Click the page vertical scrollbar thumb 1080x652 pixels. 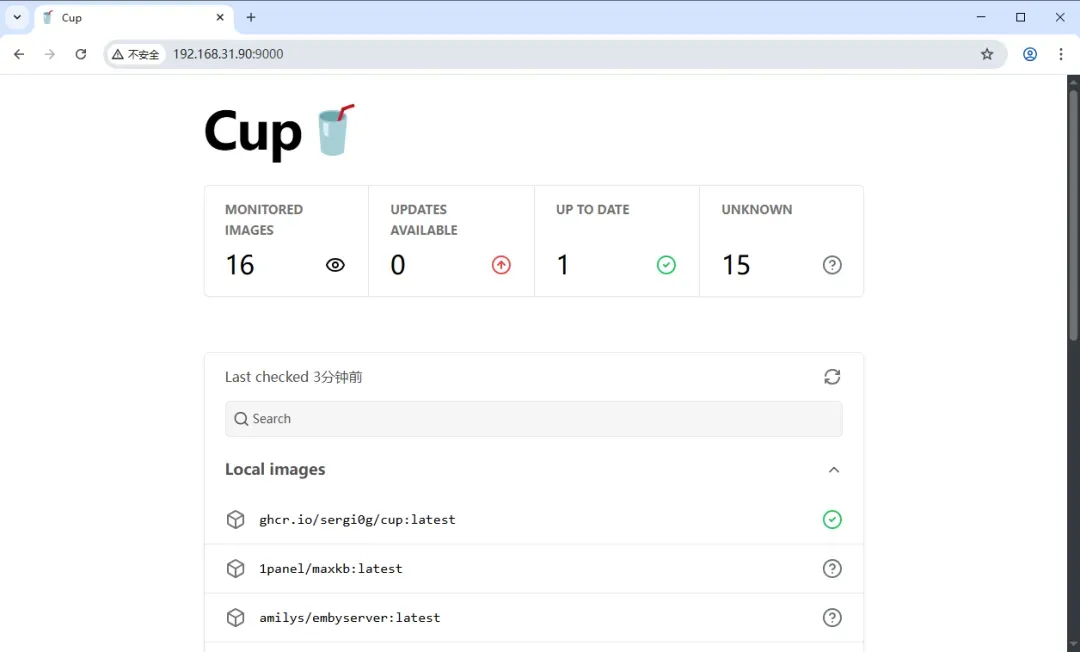pos(1073,213)
